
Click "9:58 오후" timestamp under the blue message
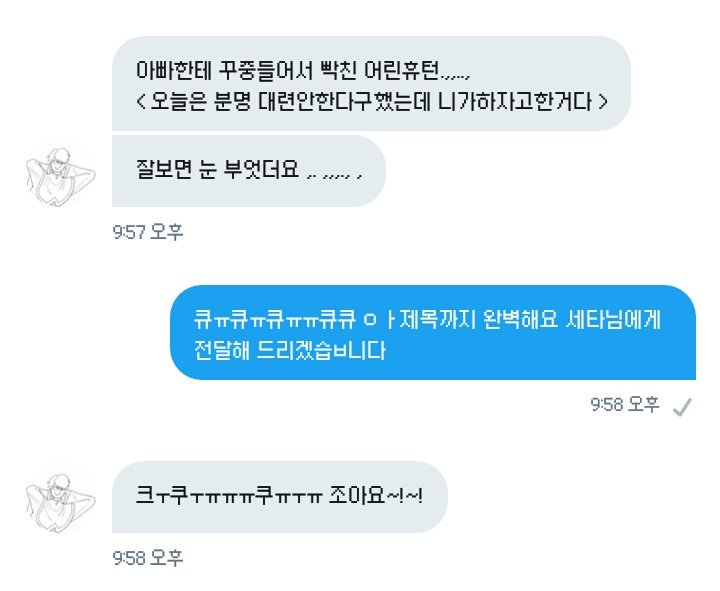(x=624, y=405)
